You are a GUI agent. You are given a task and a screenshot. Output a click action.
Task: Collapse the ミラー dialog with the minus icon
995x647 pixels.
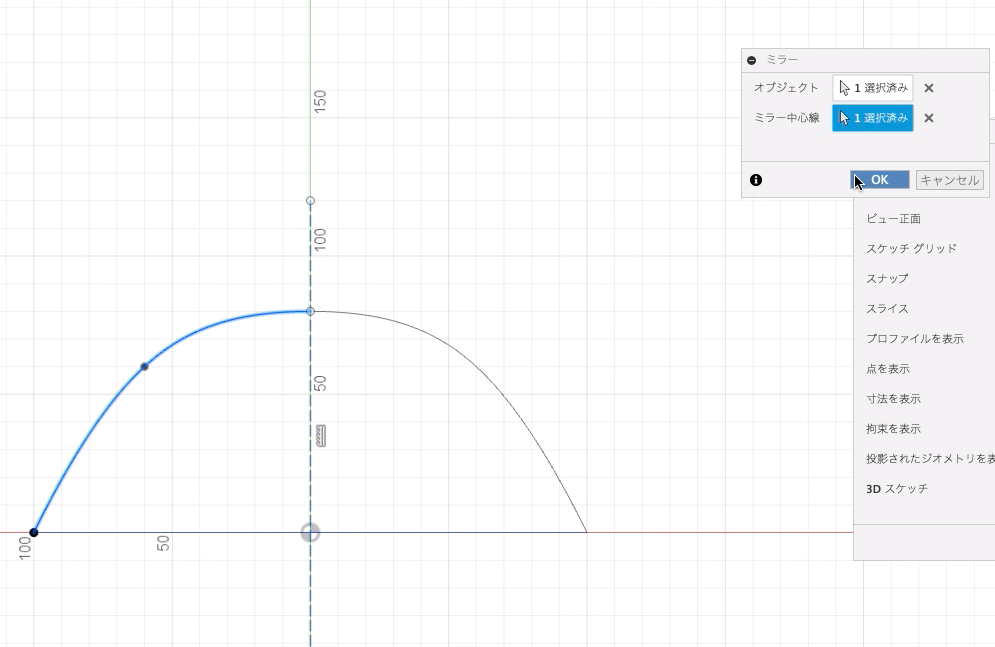(x=752, y=60)
